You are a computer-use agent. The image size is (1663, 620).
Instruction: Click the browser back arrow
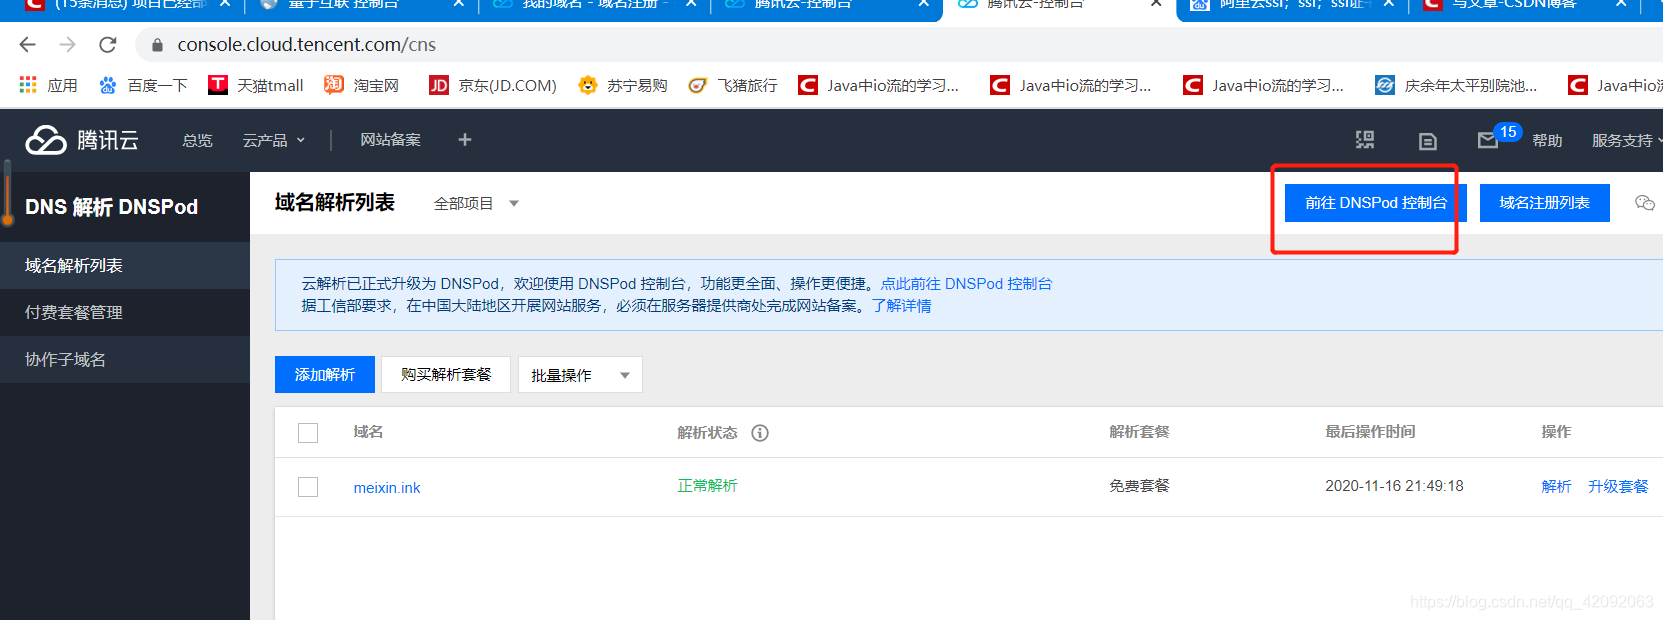point(27,45)
